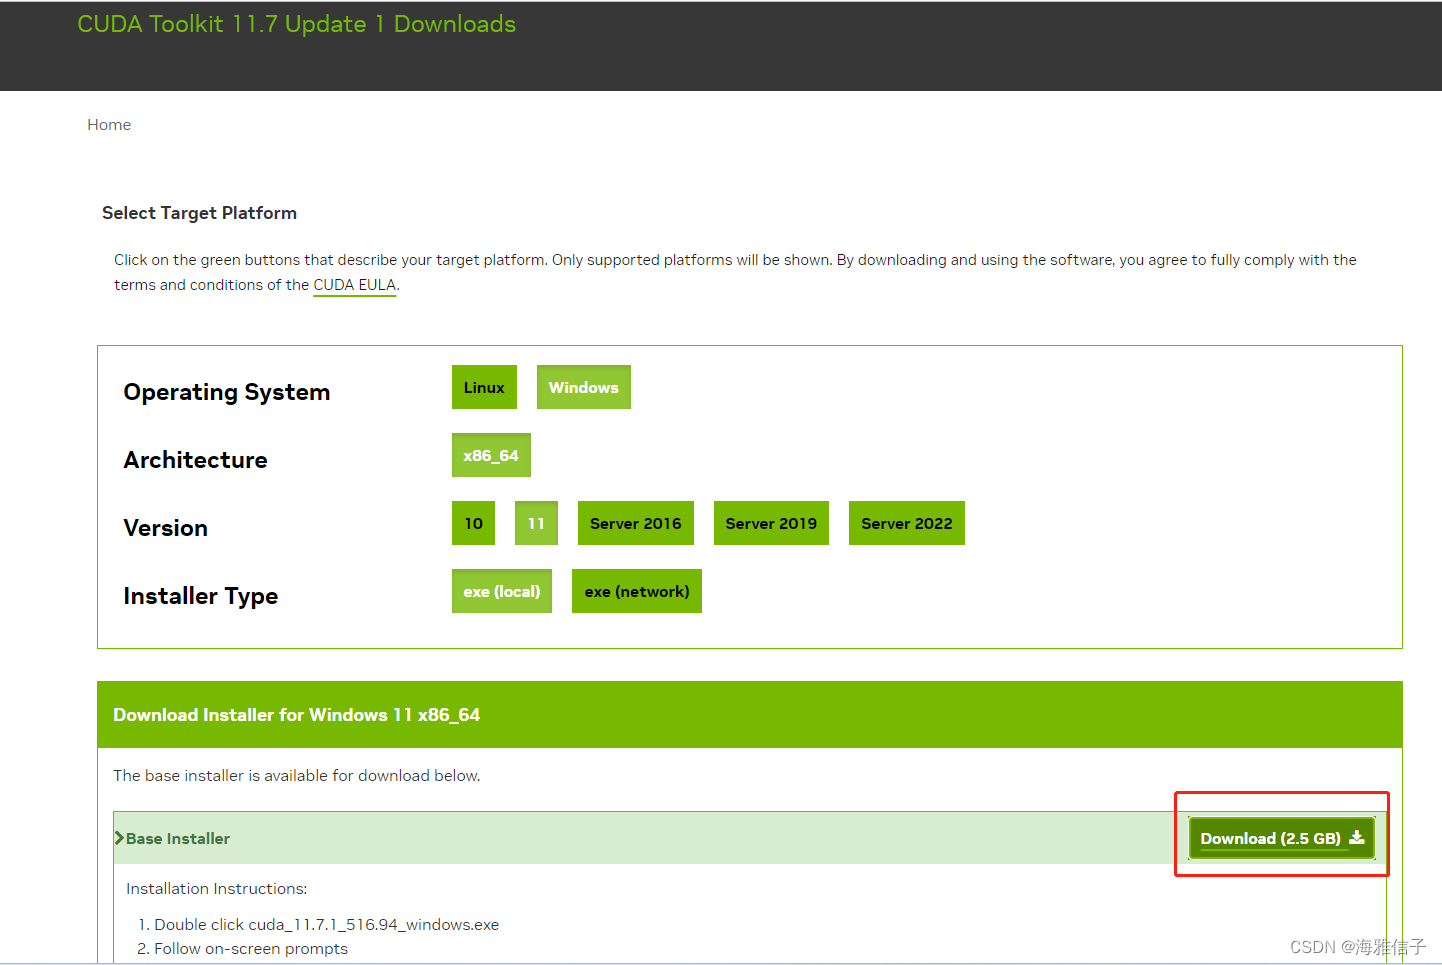Click the Follow on-screen prompts step
The width and height of the screenshot is (1442, 965).
pyautogui.click(x=250, y=949)
